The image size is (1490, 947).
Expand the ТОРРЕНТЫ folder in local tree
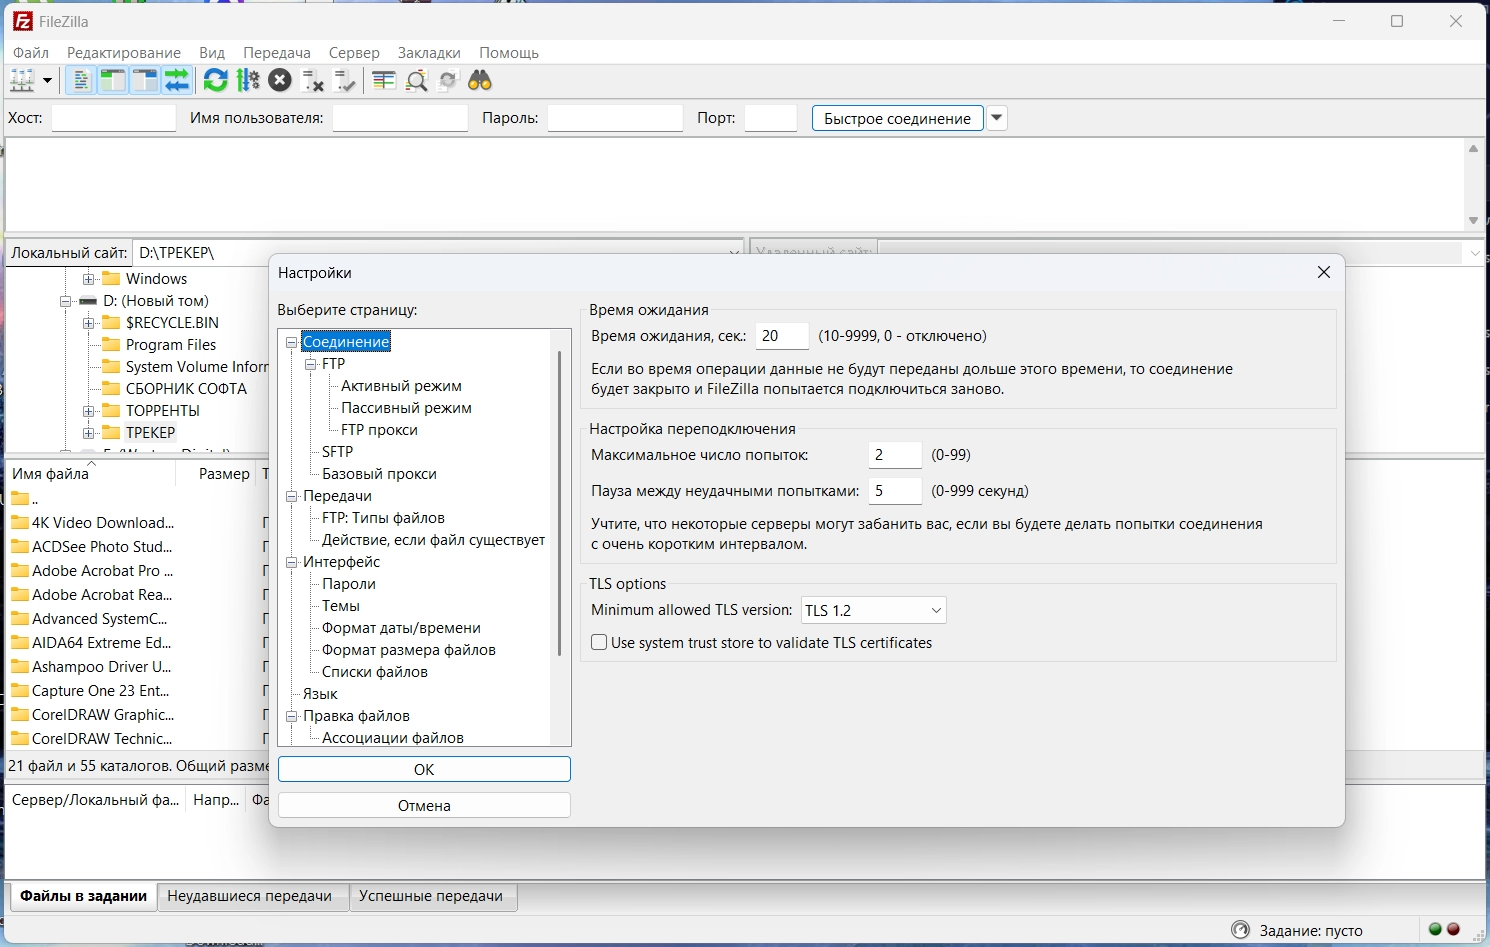point(89,411)
